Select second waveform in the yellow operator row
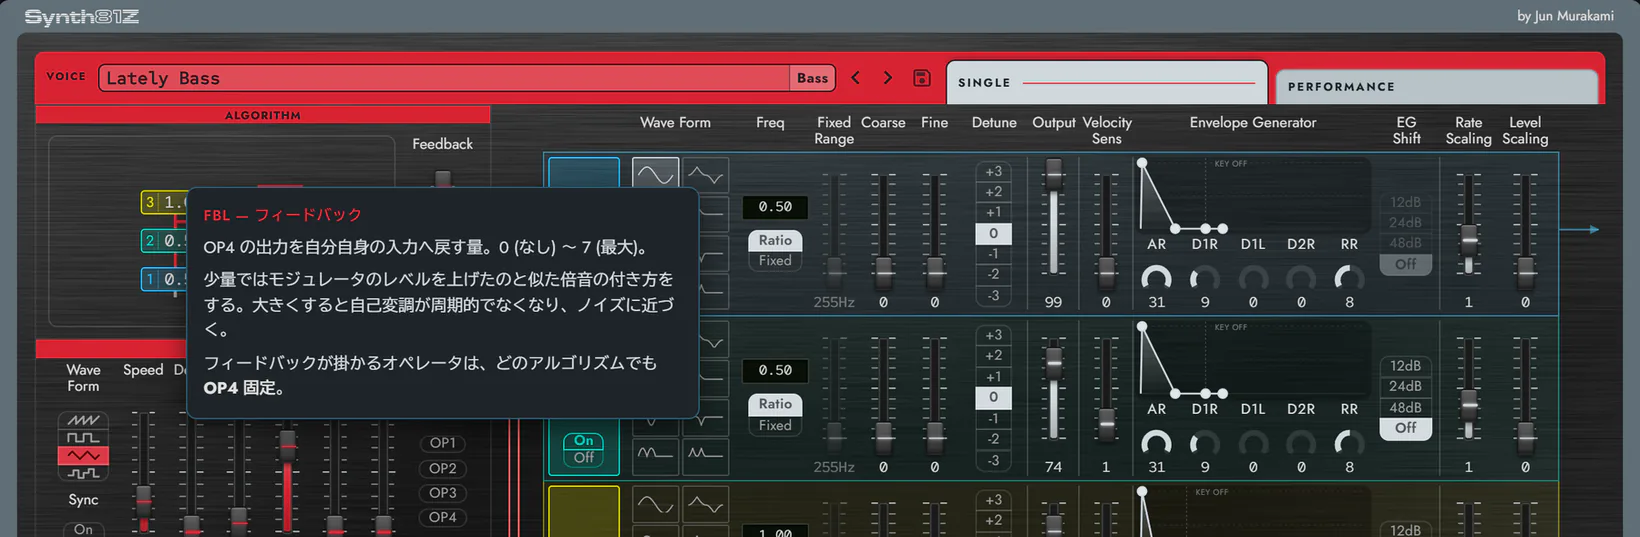1640x537 pixels. [706, 505]
